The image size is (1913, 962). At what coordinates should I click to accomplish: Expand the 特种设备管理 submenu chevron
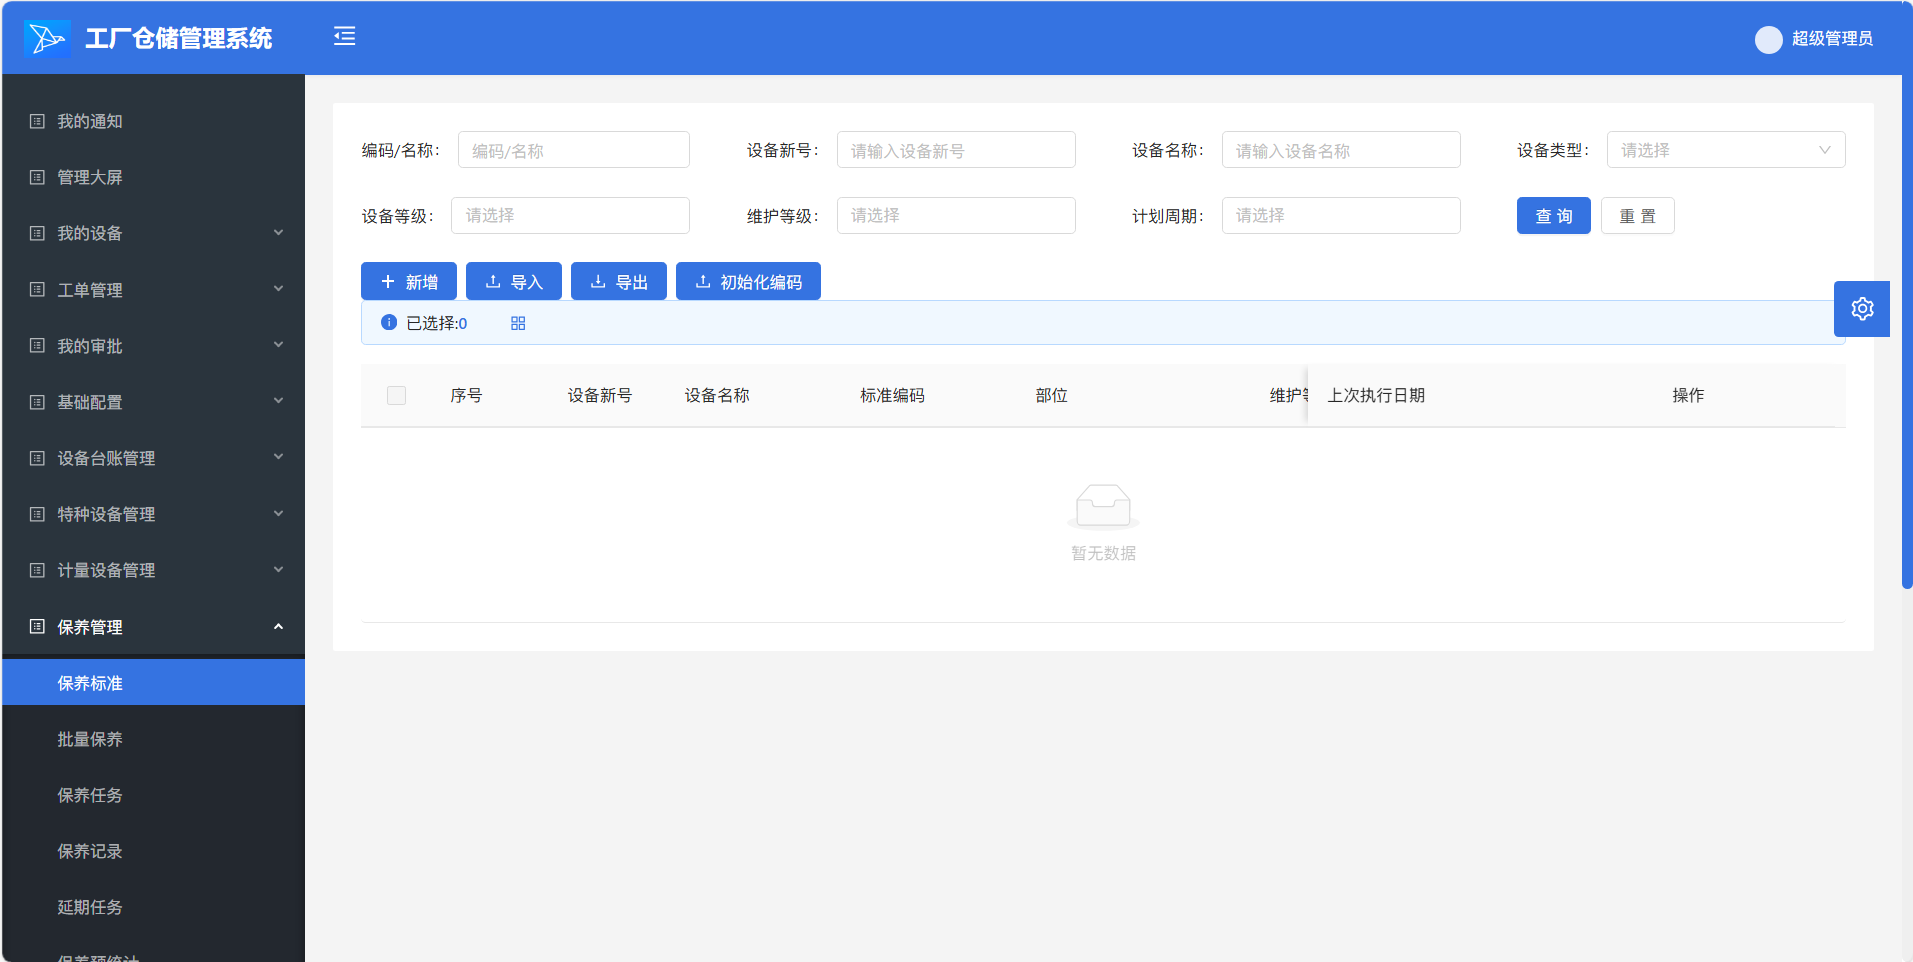click(278, 513)
